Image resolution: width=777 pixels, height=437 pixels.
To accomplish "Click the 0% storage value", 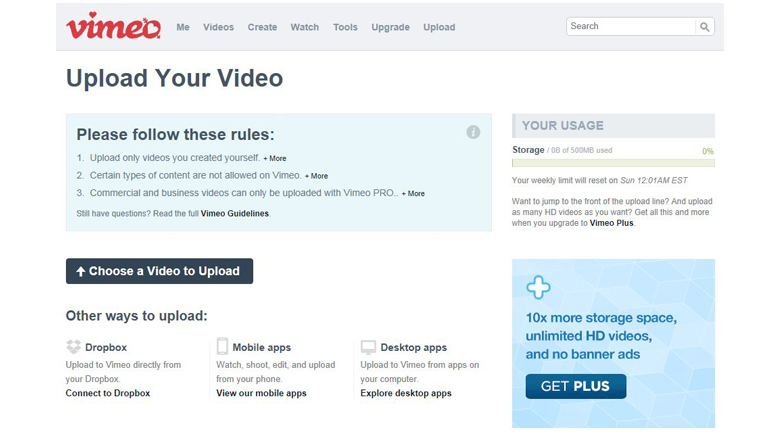I will tap(708, 151).
